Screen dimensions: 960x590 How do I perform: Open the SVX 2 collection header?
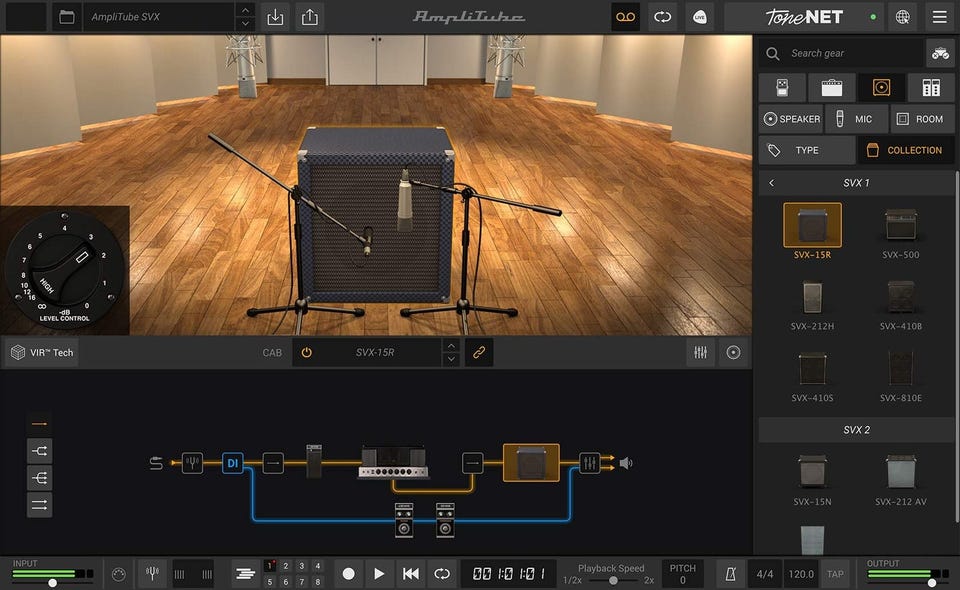[x=856, y=430]
